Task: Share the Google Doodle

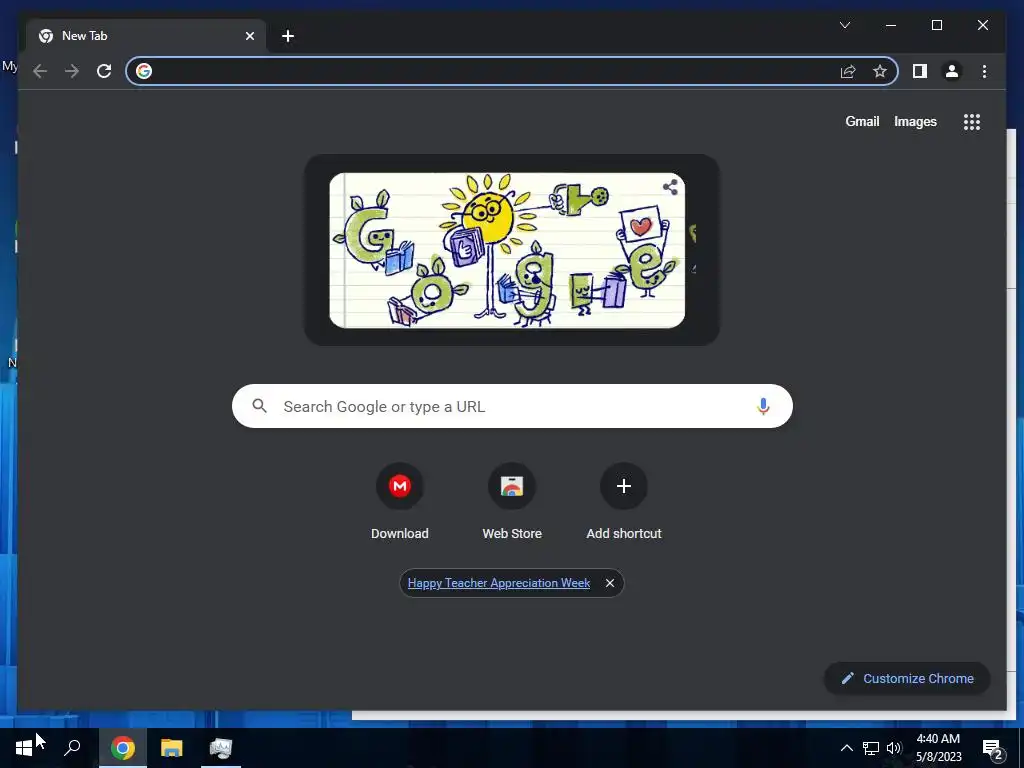Action: 670,187
